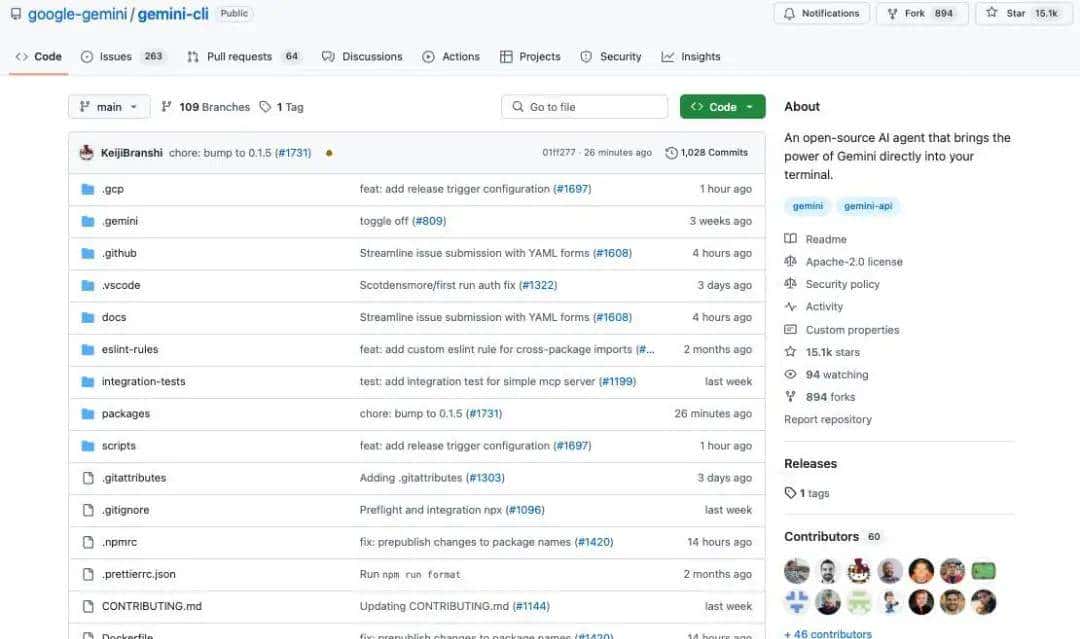Click the Fork button
The width and height of the screenshot is (1080, 639).
click(x=922, y=13)
